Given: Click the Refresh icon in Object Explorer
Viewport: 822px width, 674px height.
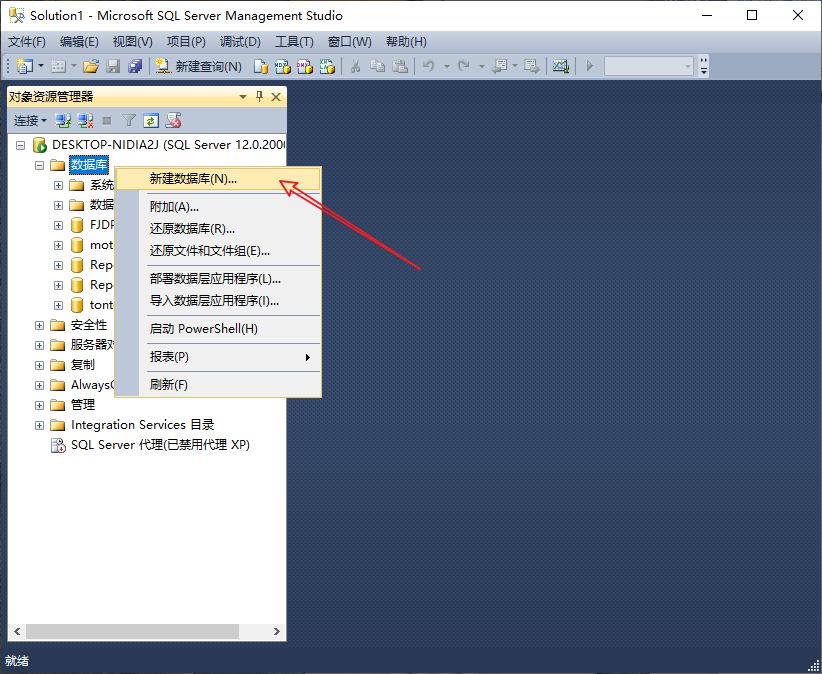Looking at the screenshot, I should tap(151, 121).
